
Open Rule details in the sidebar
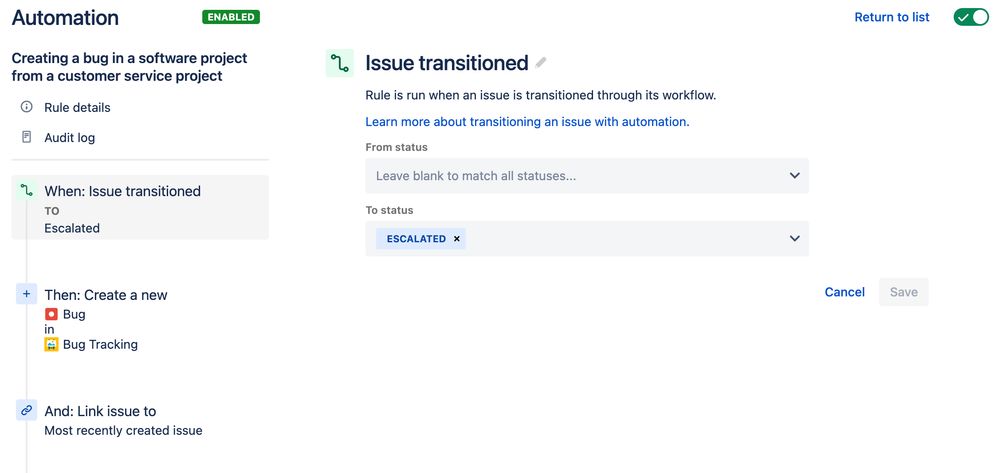[x=77, y=108]
